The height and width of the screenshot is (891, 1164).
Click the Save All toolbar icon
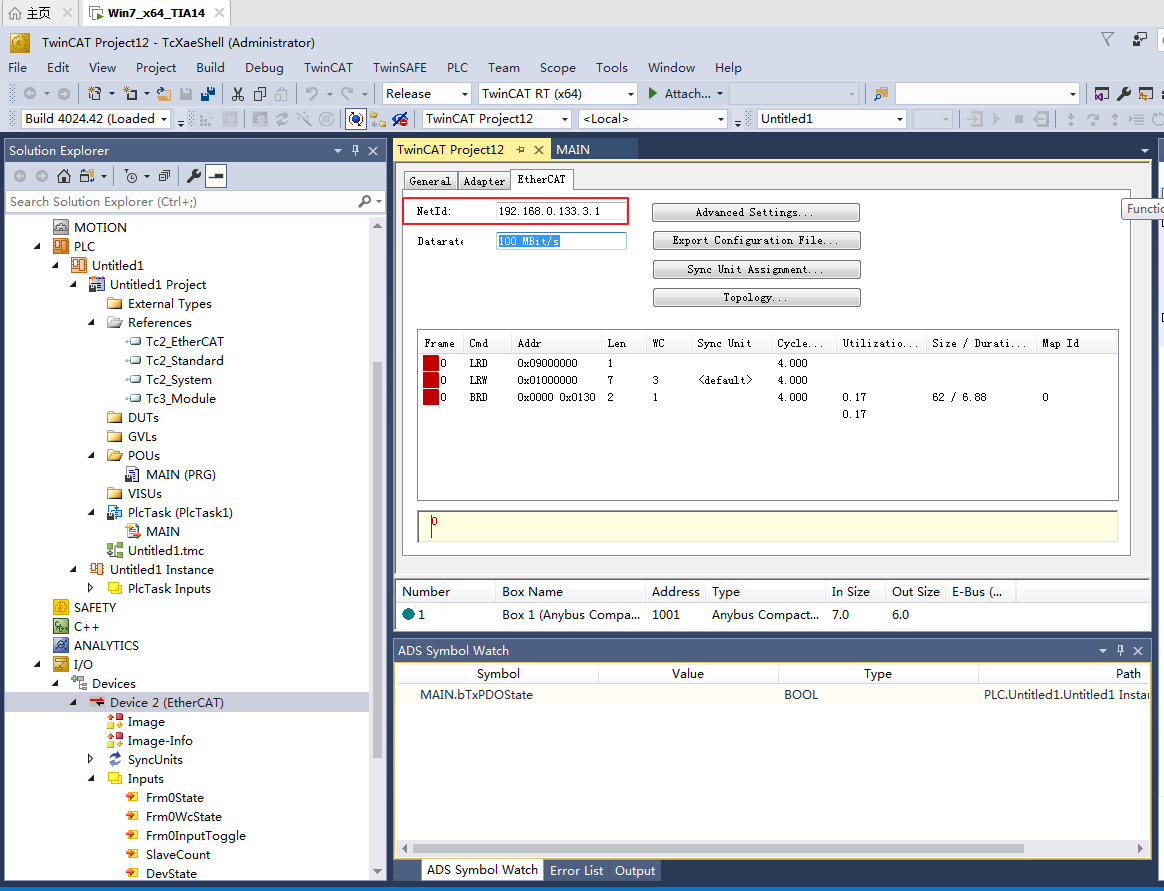coord(208,94)
